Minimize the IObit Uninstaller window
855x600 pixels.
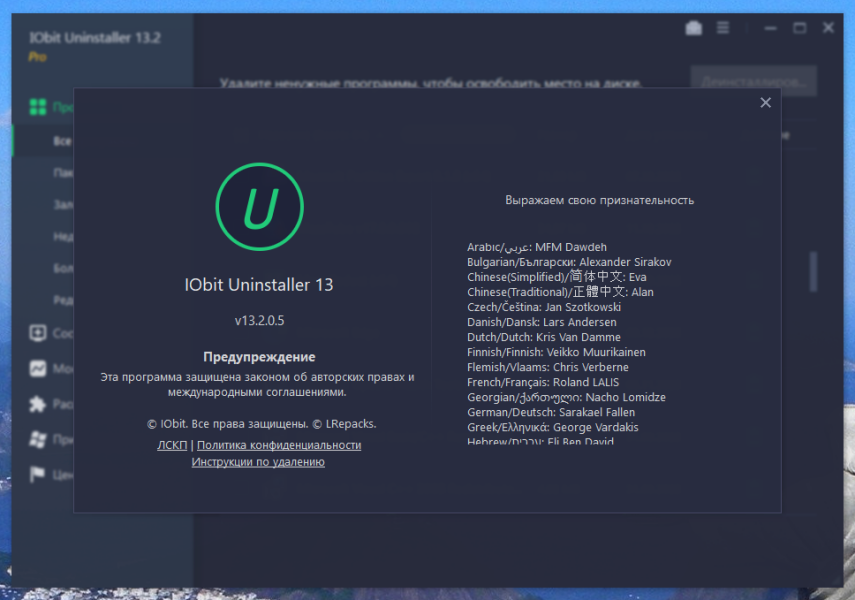[770, 28]
